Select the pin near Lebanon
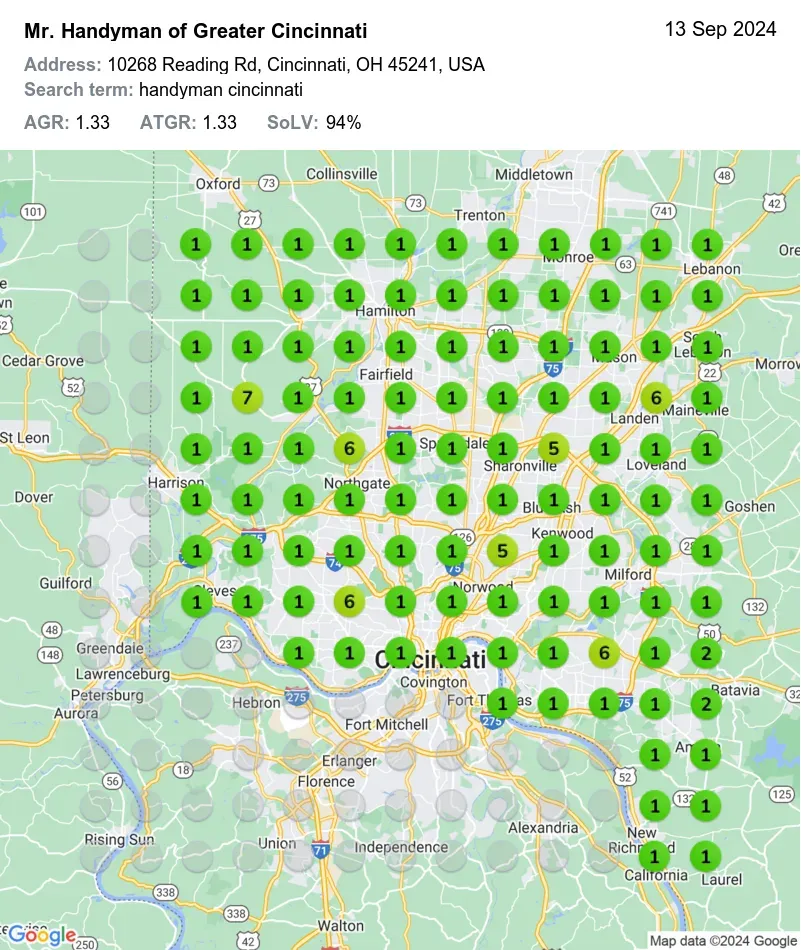The image size is (801, 950). pyautogui.click(x=706, y=243)
